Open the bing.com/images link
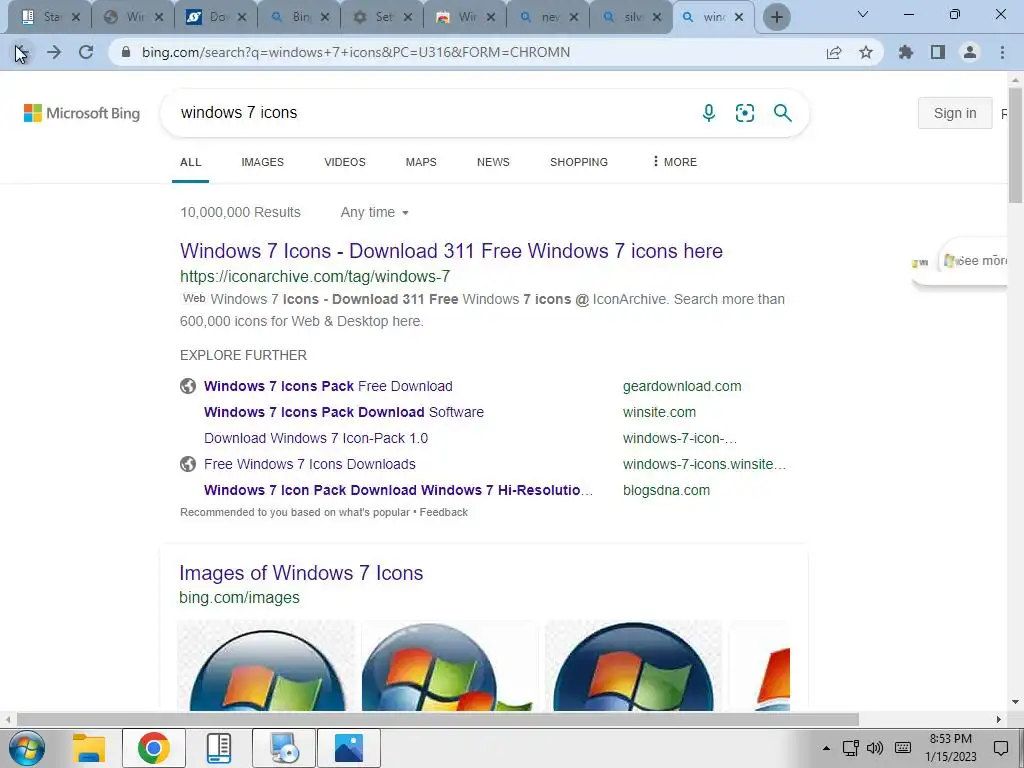The height and width of the screenshot is (768, 1024). 239,598
